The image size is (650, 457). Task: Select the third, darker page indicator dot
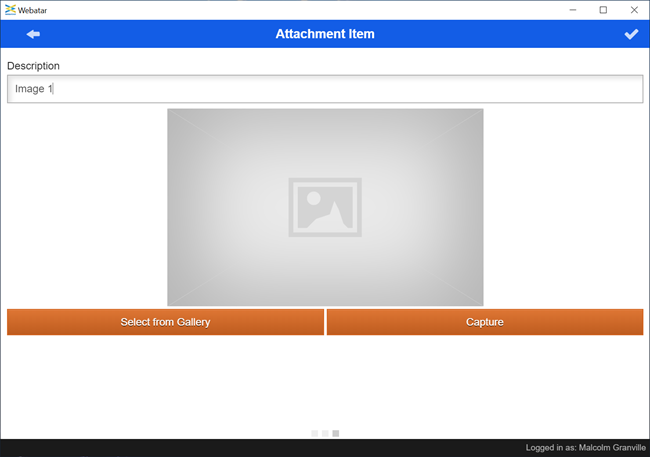(336, 433)
